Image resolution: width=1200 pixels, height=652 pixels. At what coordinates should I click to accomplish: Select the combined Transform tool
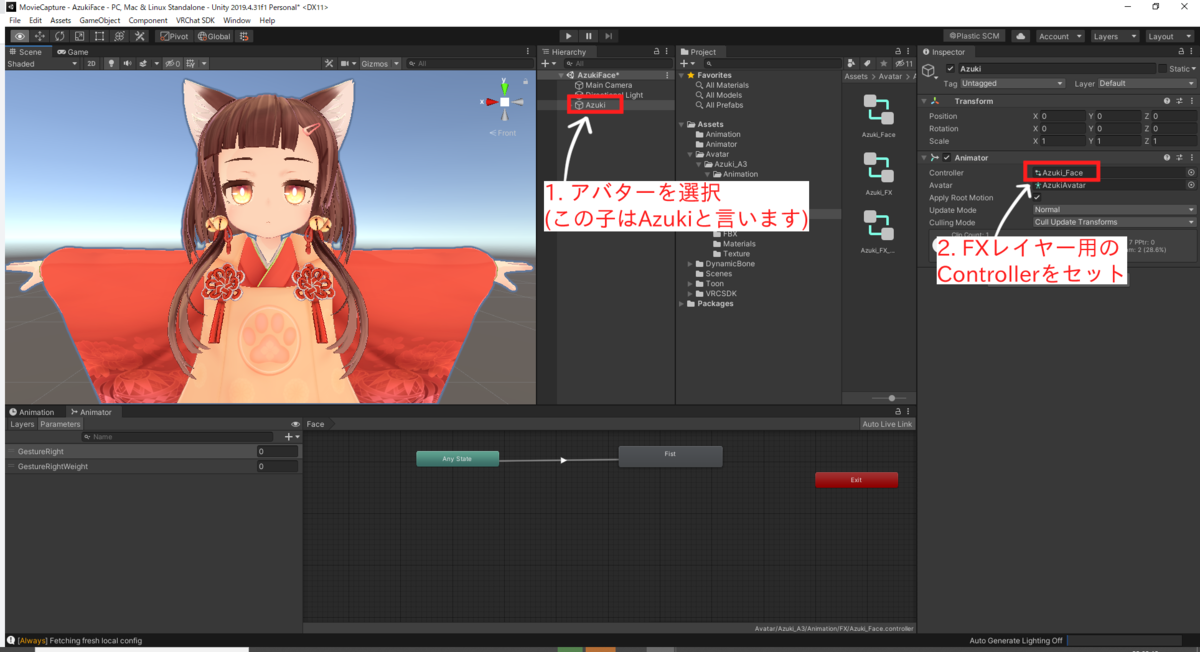(x=119, y=36)
